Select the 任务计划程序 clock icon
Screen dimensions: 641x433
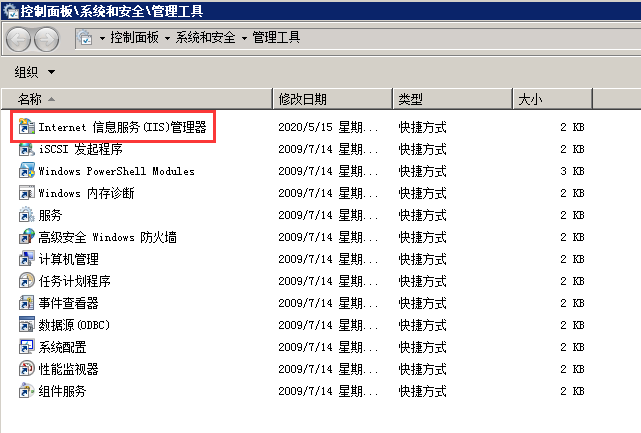click(27, 281)
